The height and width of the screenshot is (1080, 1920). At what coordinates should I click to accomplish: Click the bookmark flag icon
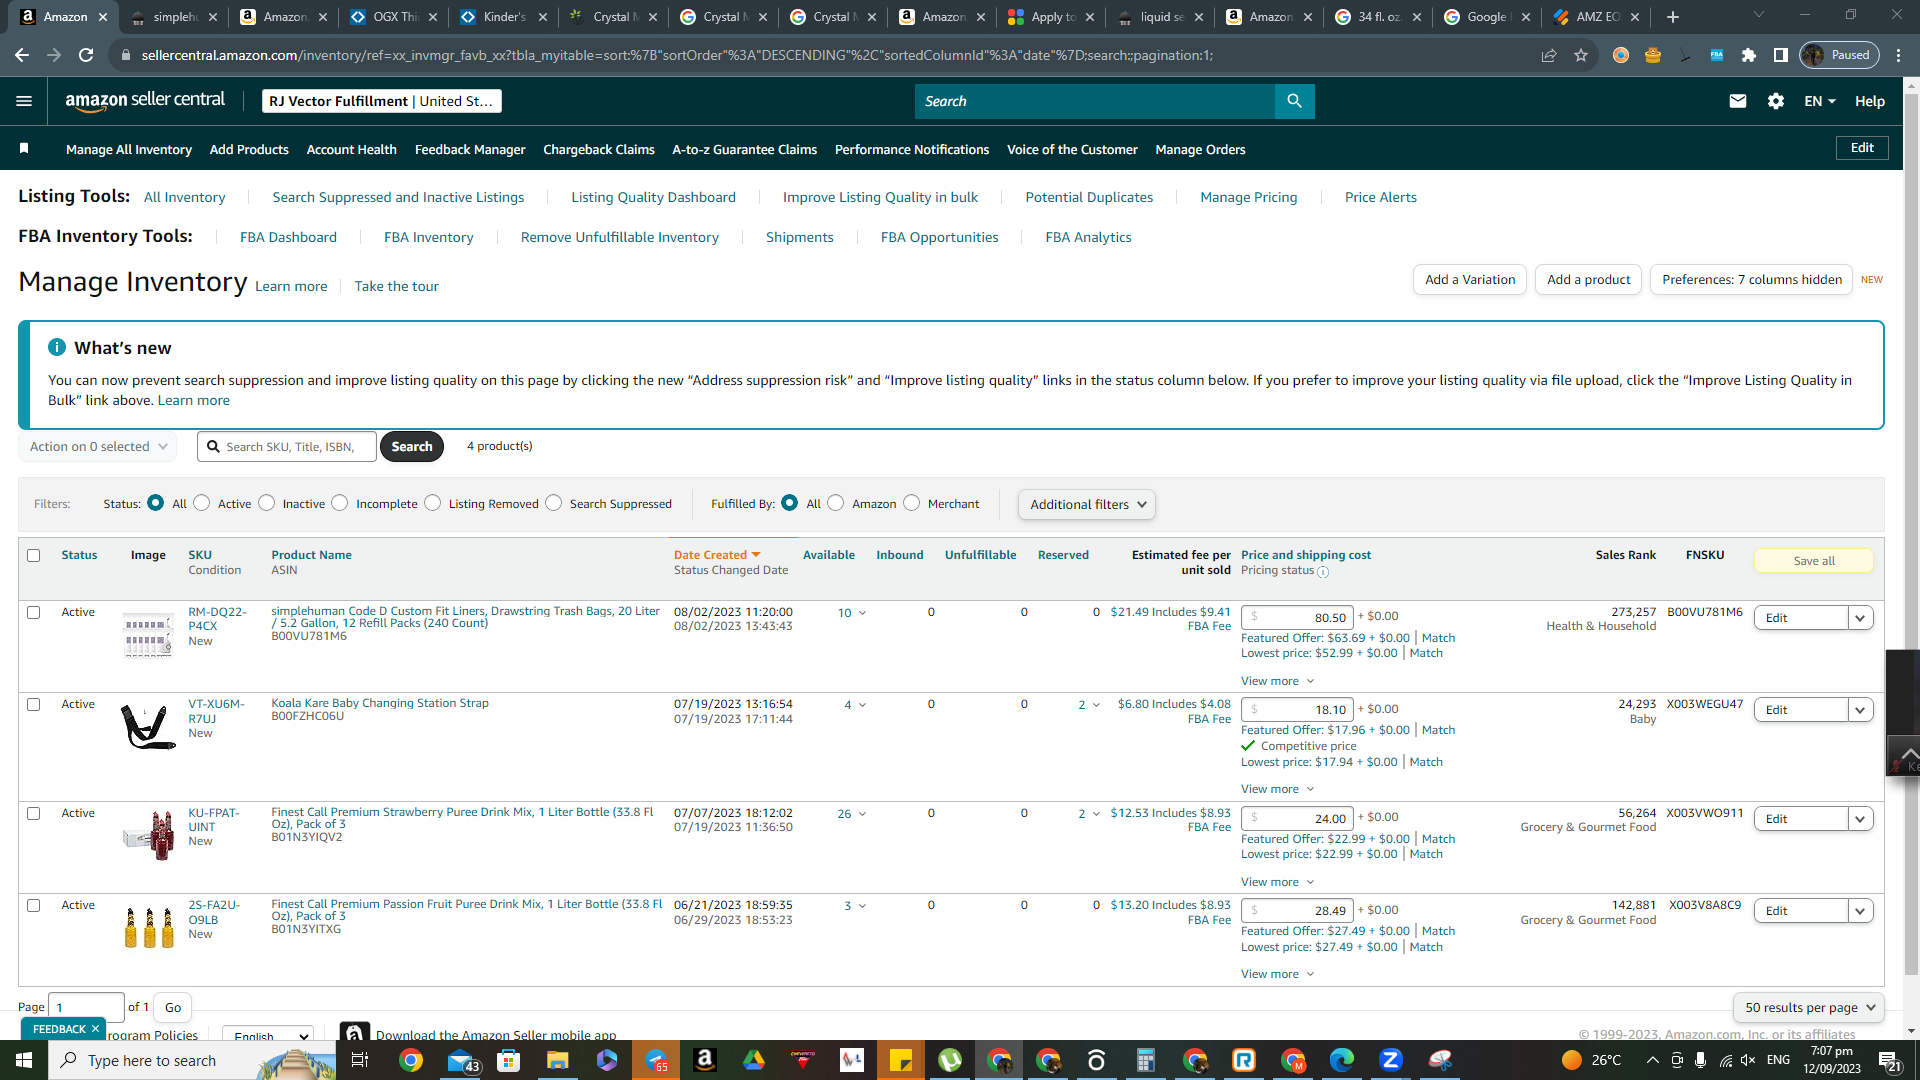[x=24, y=149]
